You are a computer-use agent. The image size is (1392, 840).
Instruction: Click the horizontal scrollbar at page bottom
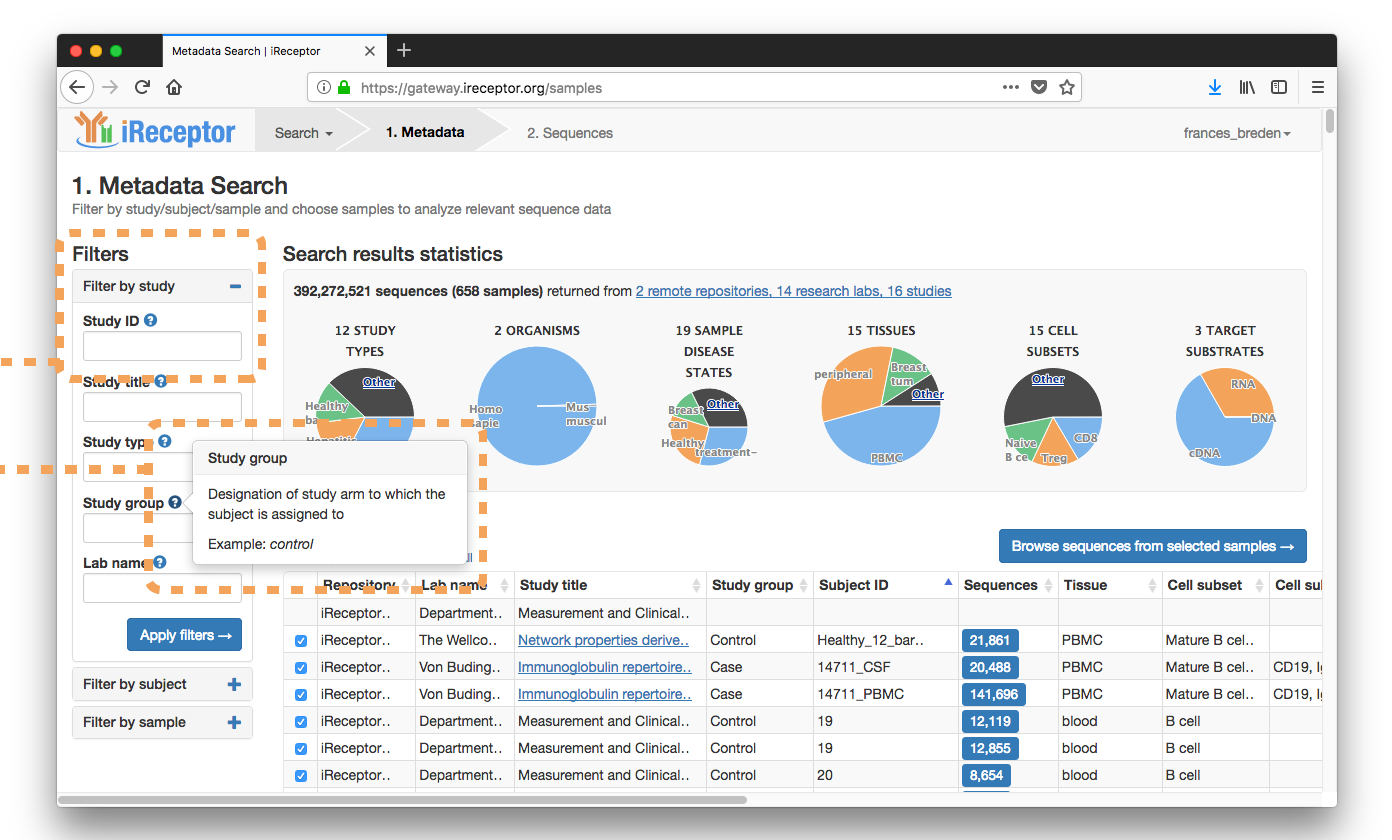[403, 800]
